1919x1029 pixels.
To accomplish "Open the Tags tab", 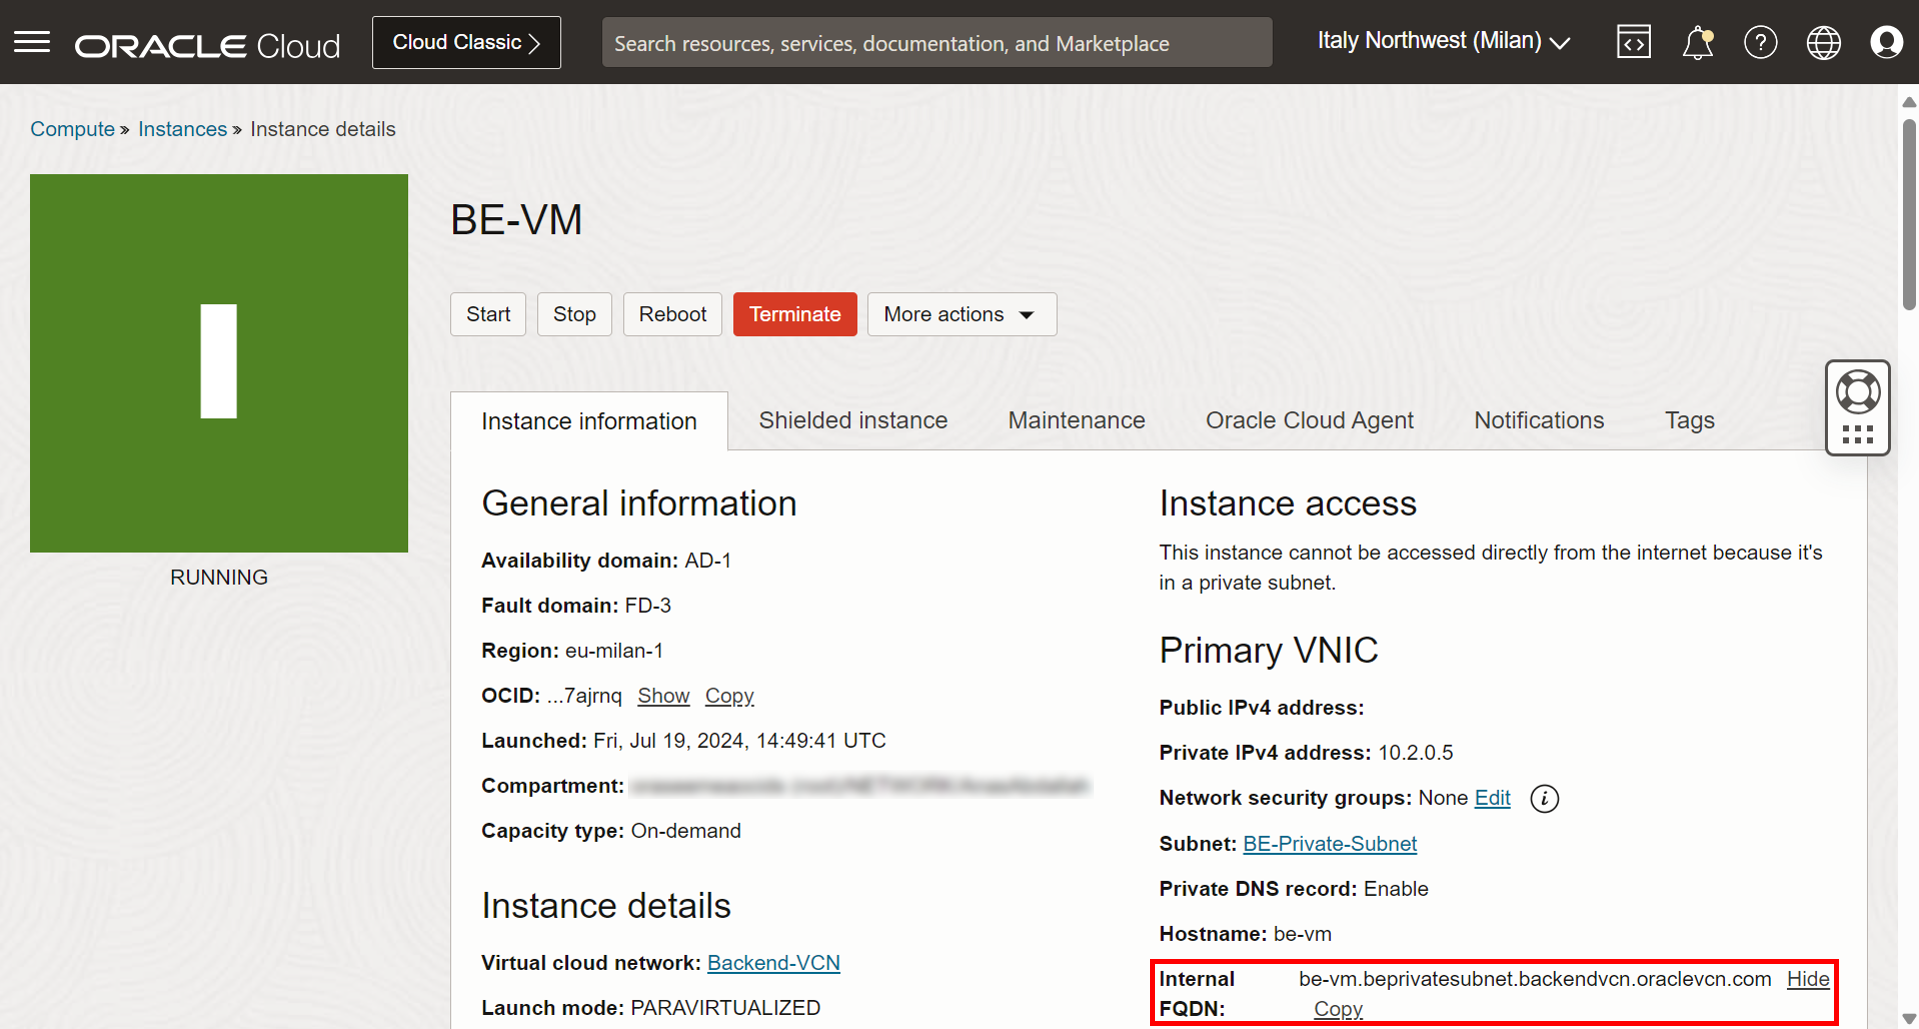I will click(1689, 420).
